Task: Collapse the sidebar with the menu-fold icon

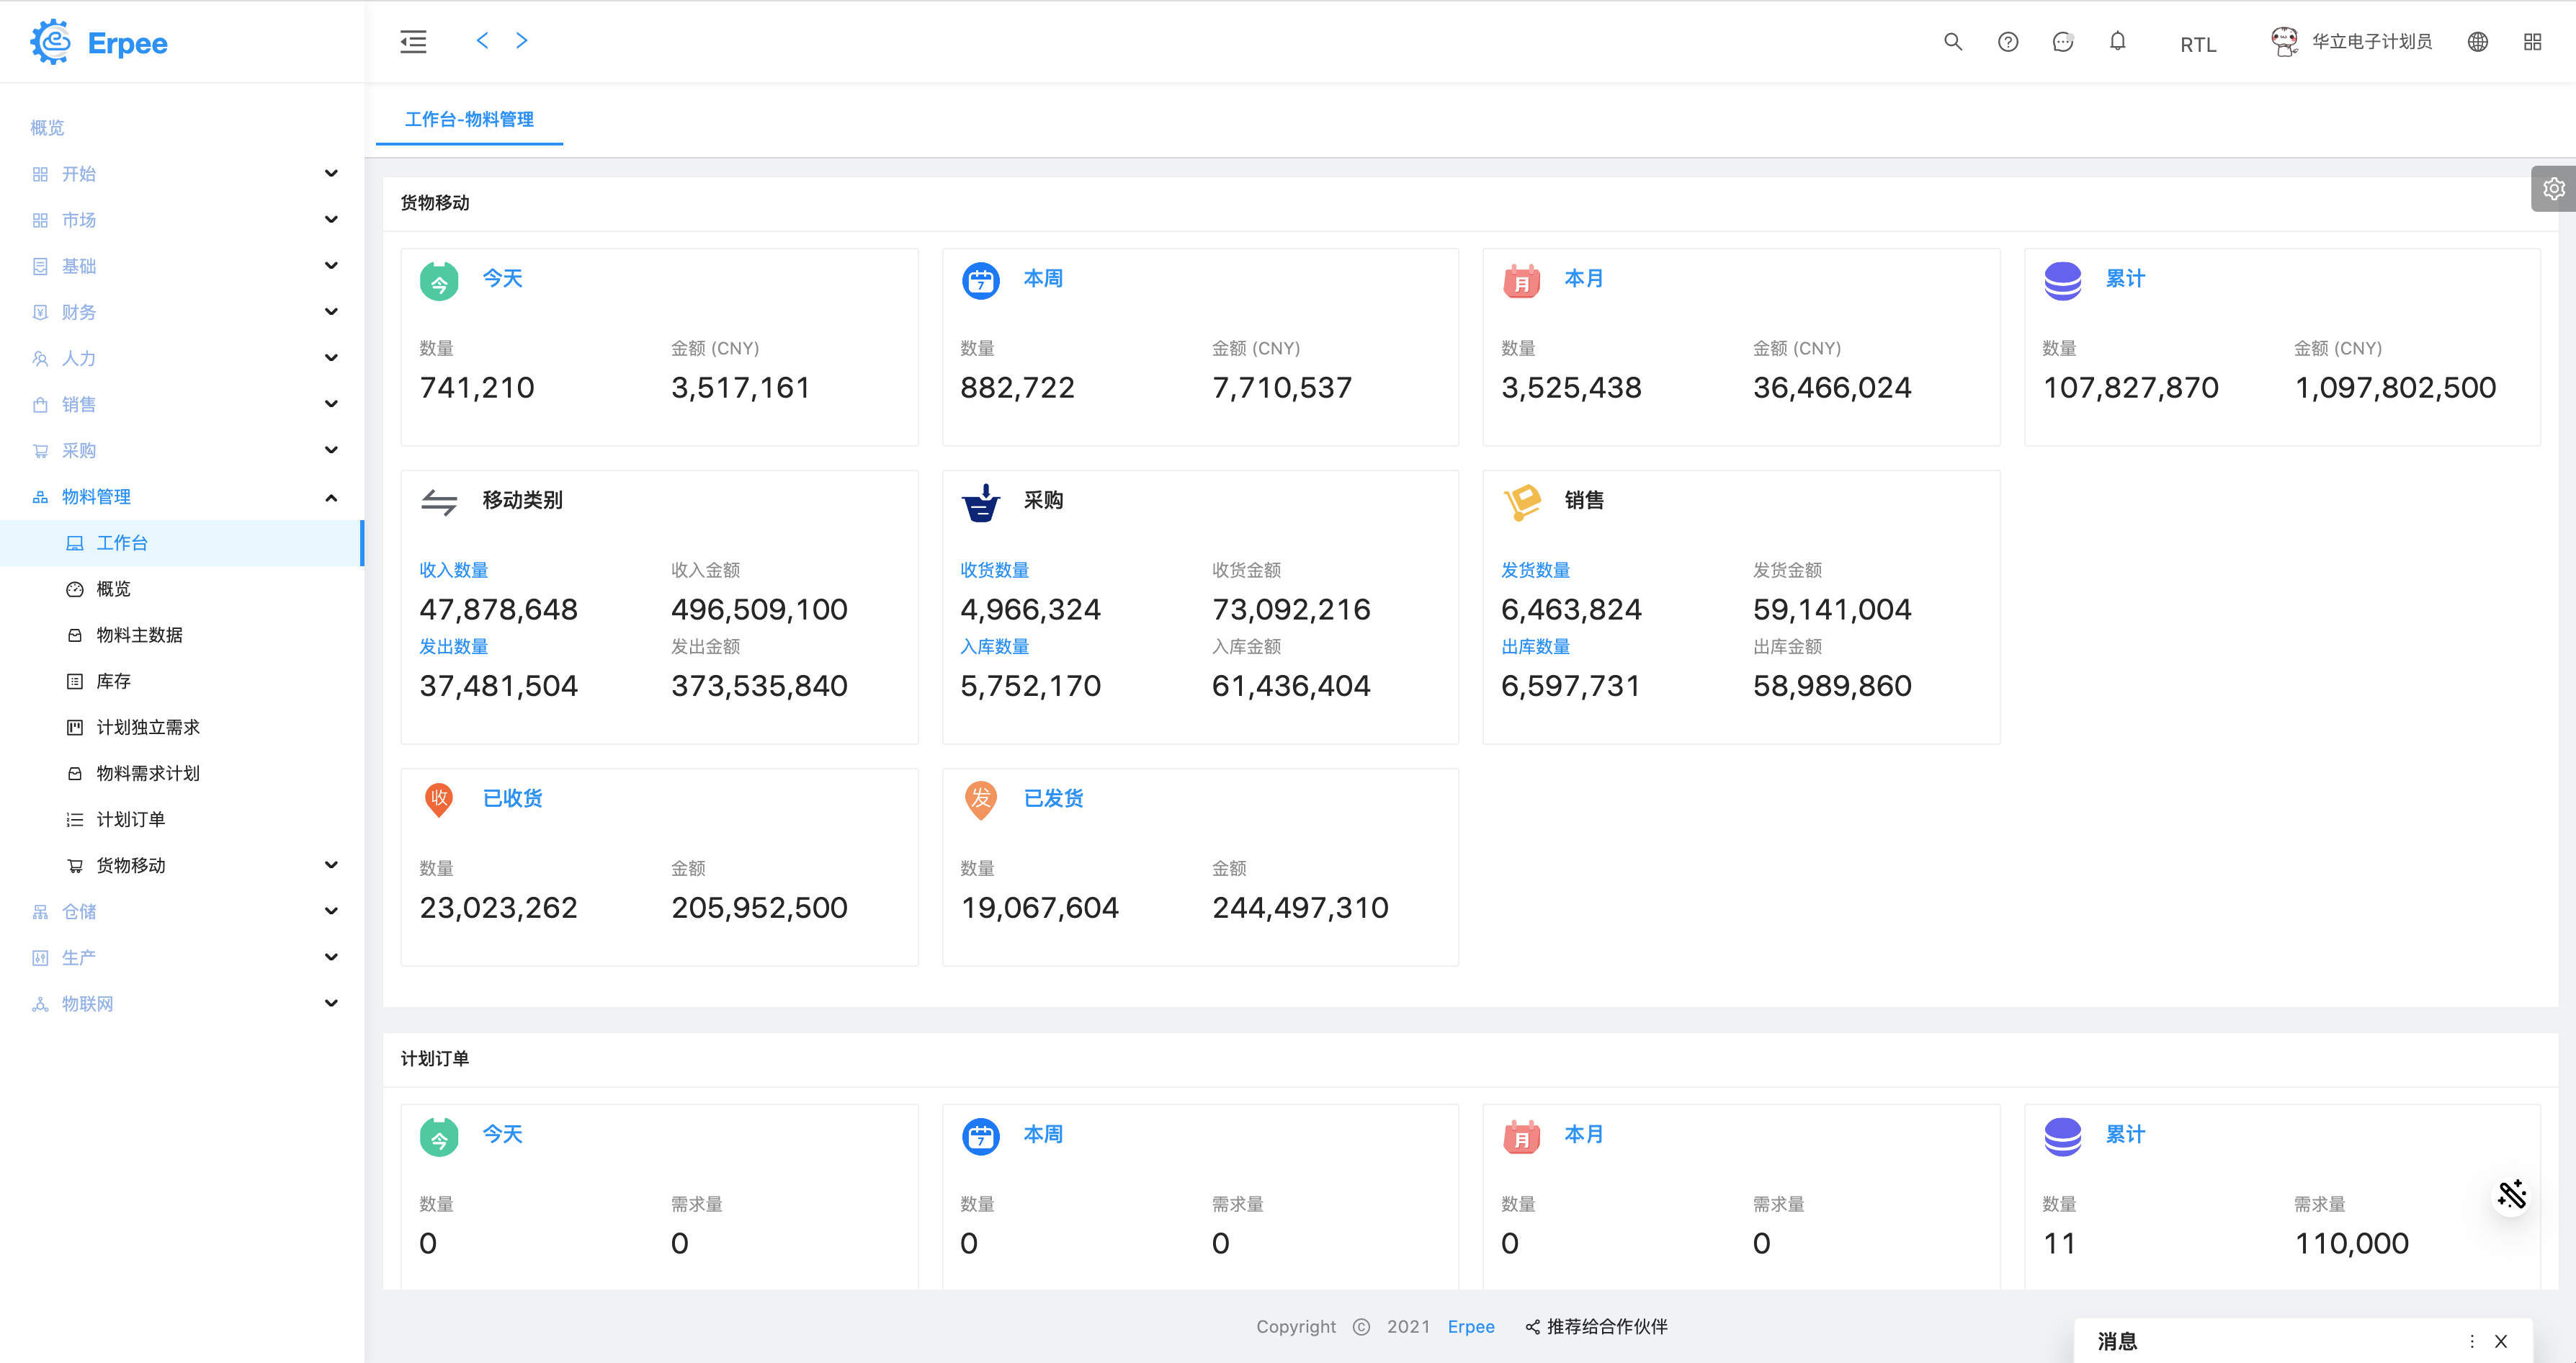Action: 413,42
